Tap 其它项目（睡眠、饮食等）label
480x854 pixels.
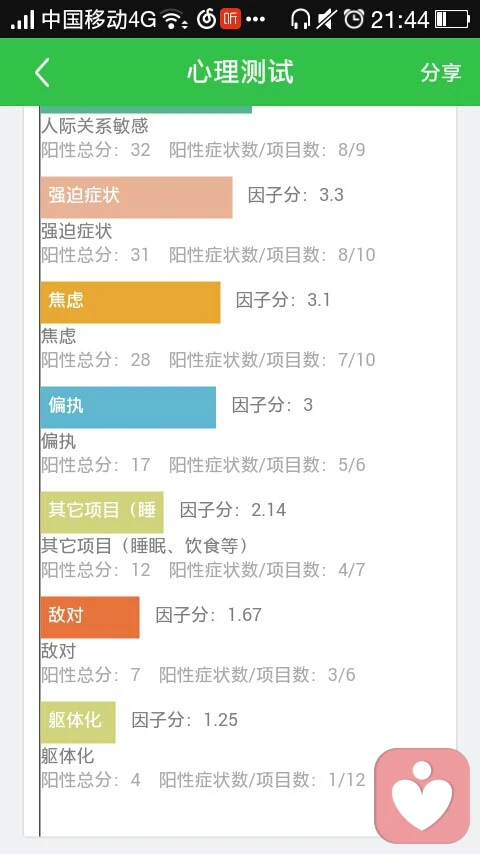click(x=145, y=546)
